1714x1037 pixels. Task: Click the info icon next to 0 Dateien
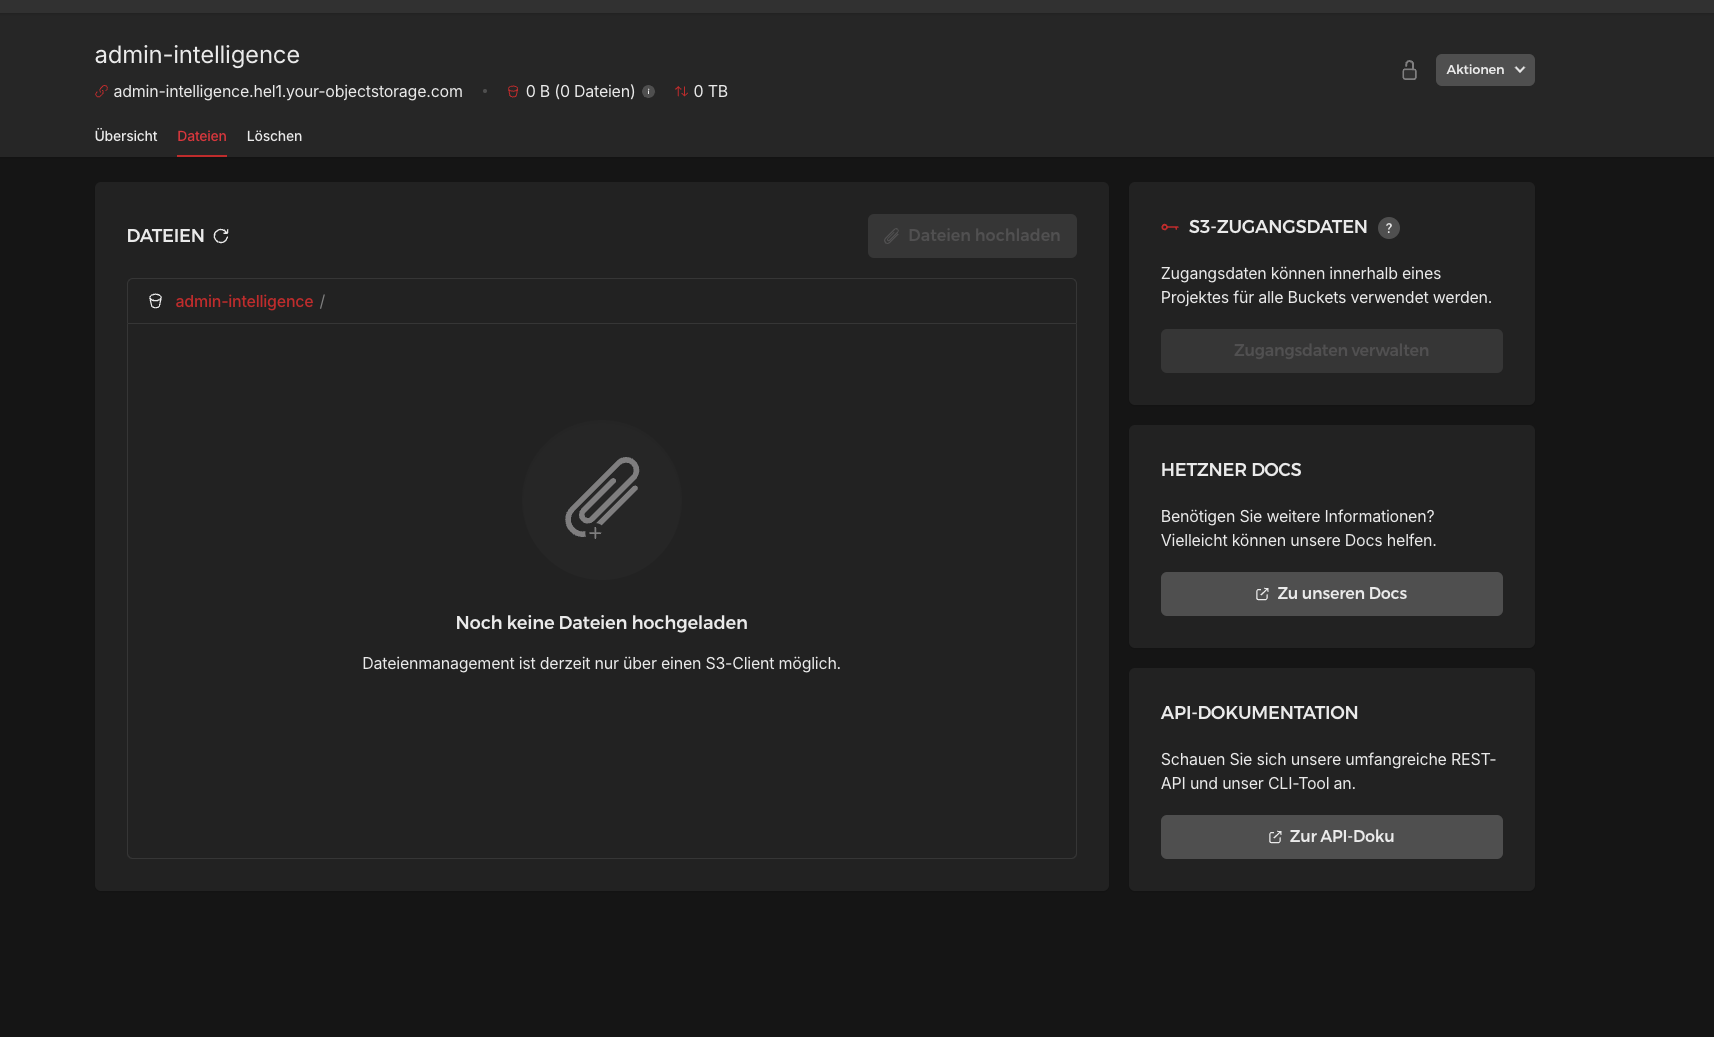(648, 92)
